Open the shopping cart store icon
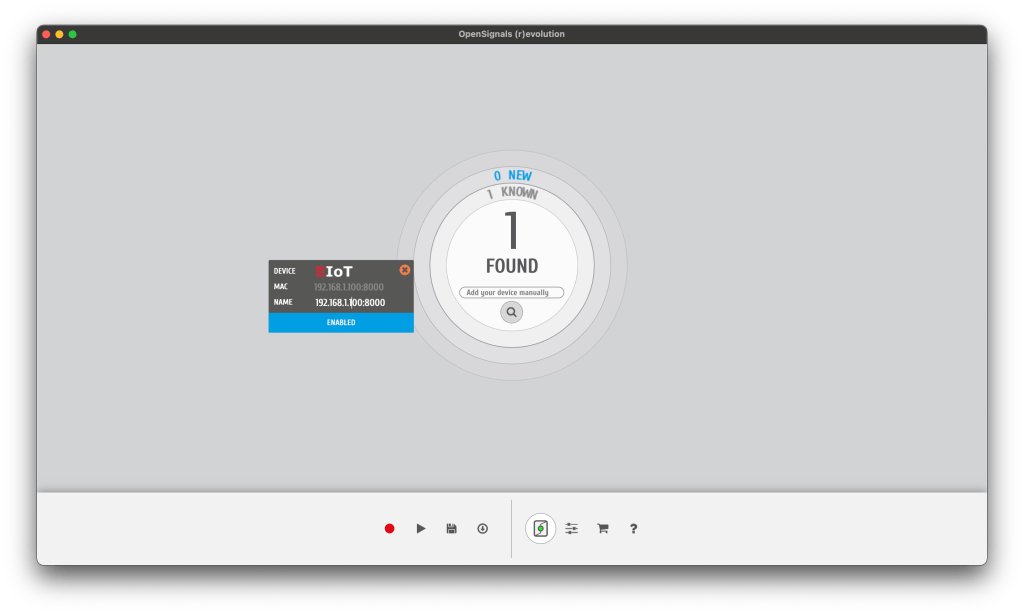Screen dimensions: 1024x614 tap(602, 528)
